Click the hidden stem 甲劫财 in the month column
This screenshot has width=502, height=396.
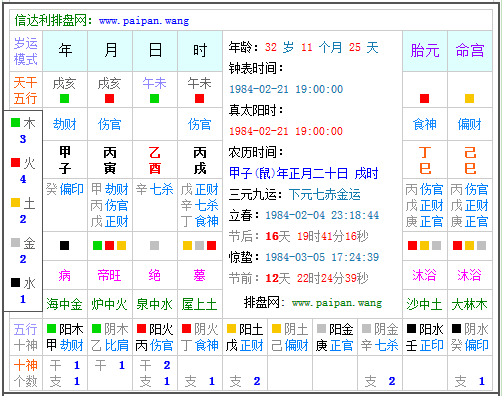[x=110, y=189]
